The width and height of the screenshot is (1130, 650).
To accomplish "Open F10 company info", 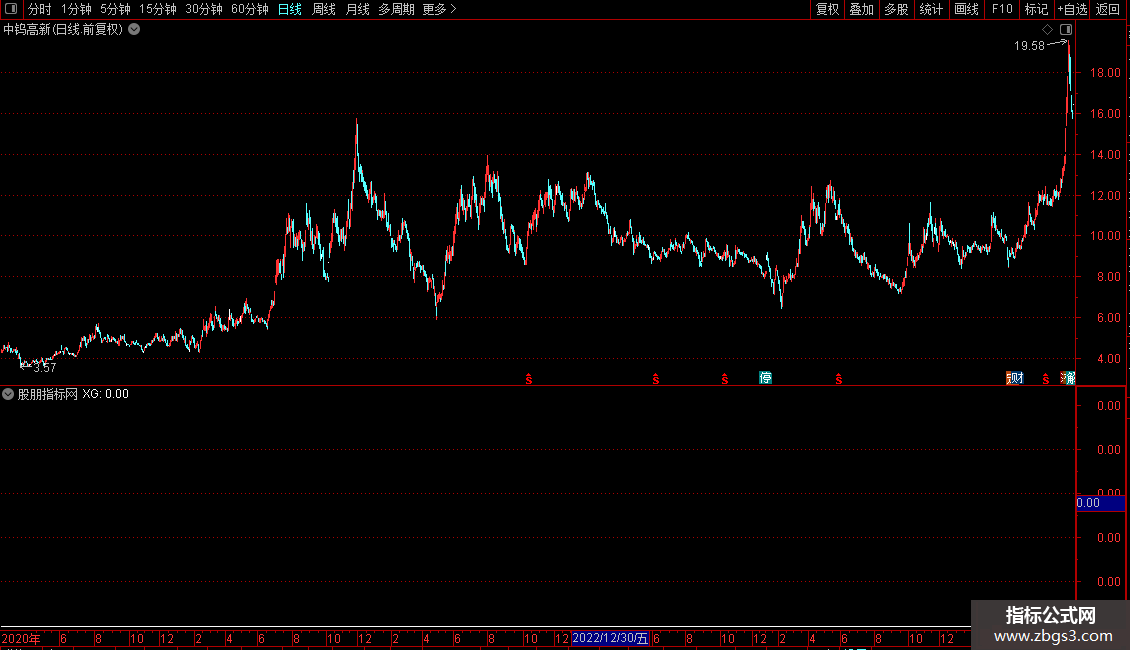I will pyautogui.click(x=1002, y=9).
